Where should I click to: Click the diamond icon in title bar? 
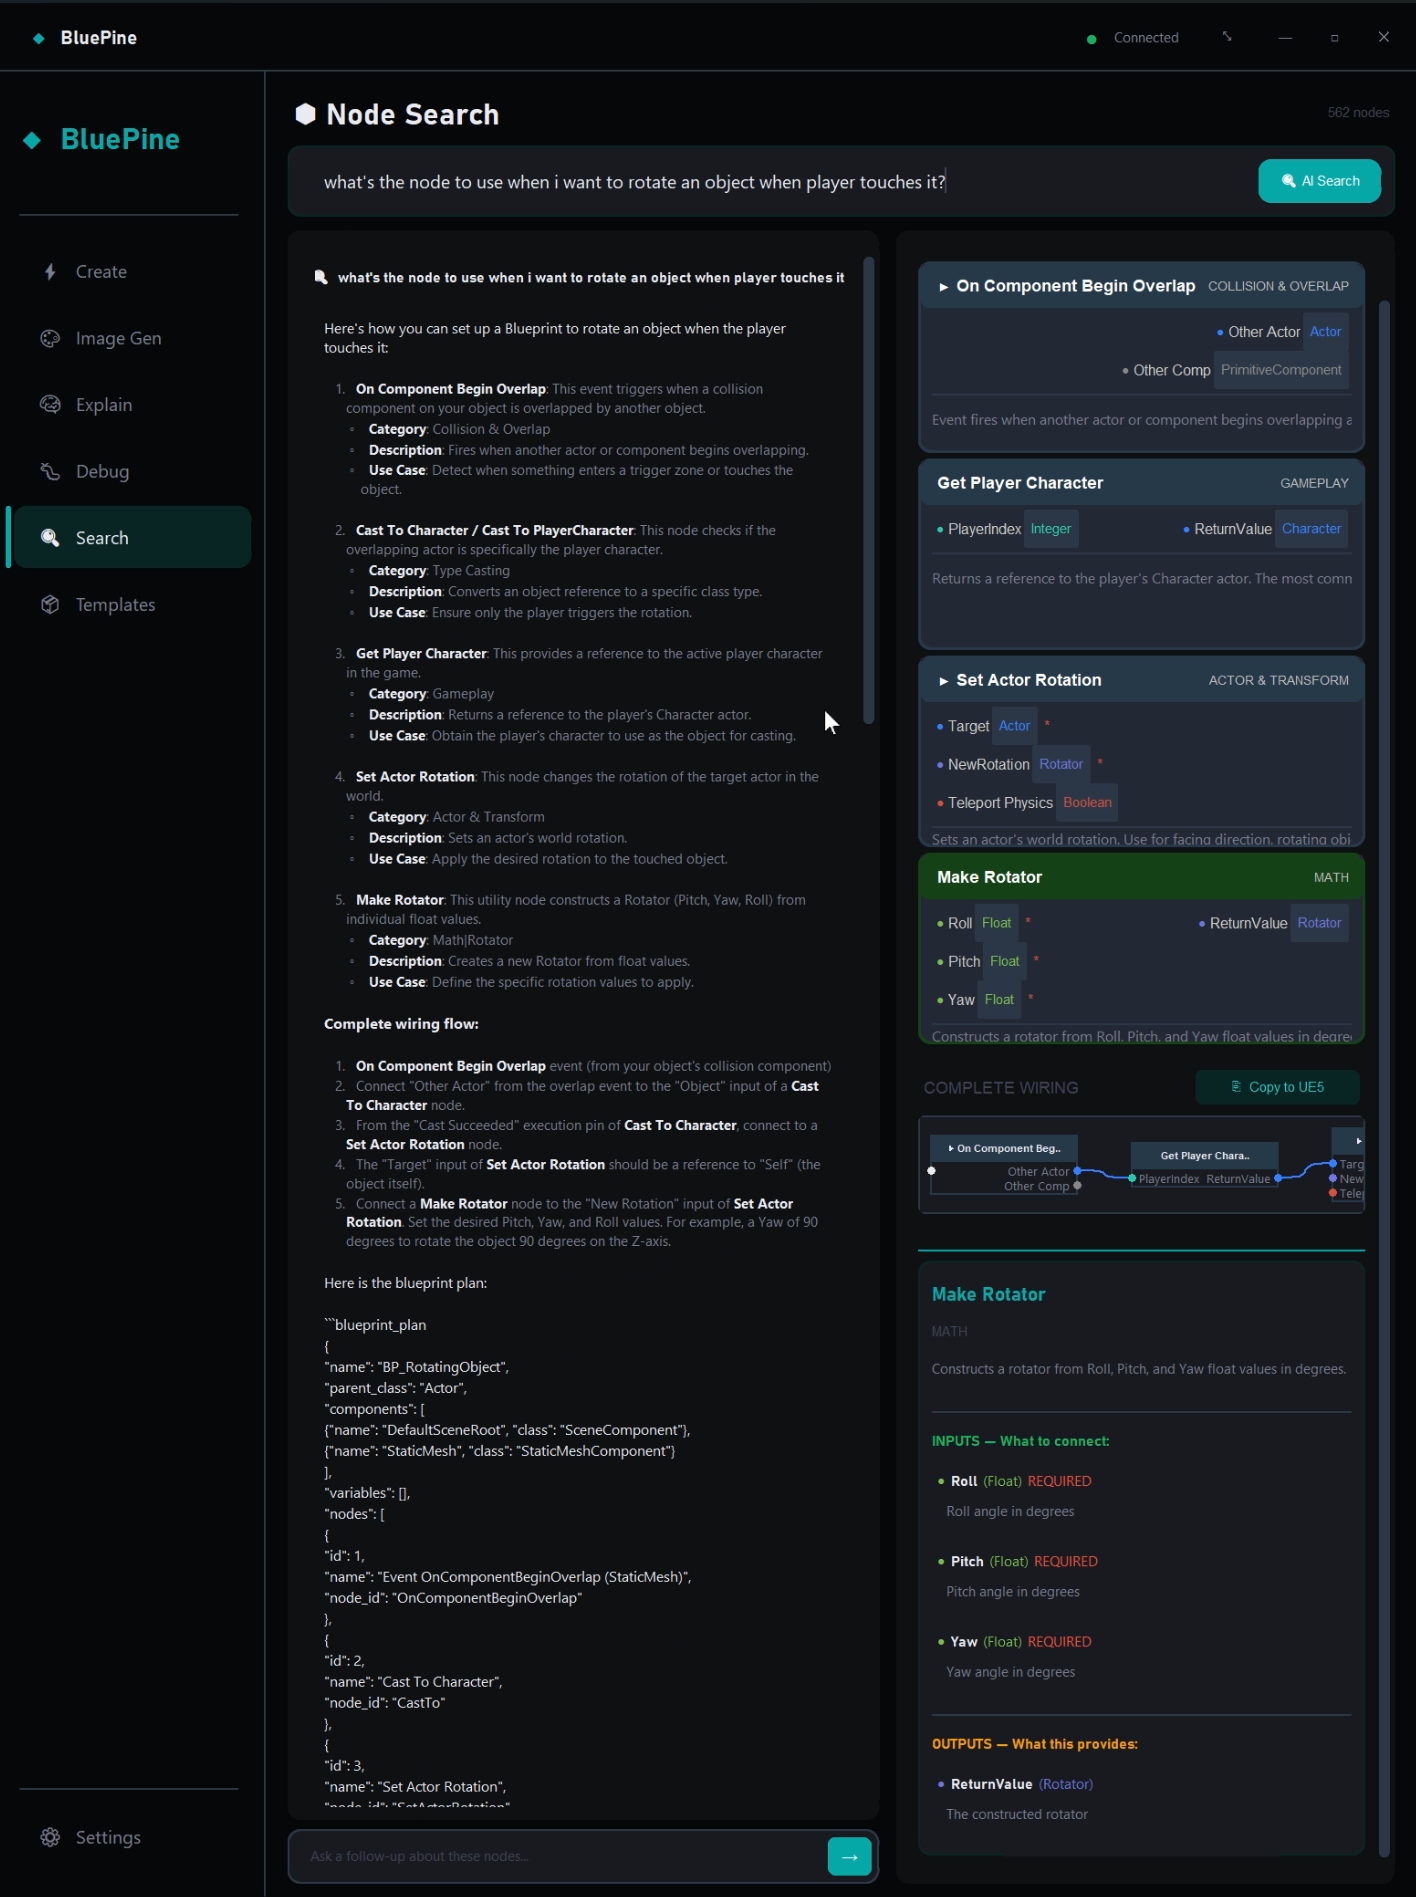[39, 38]
